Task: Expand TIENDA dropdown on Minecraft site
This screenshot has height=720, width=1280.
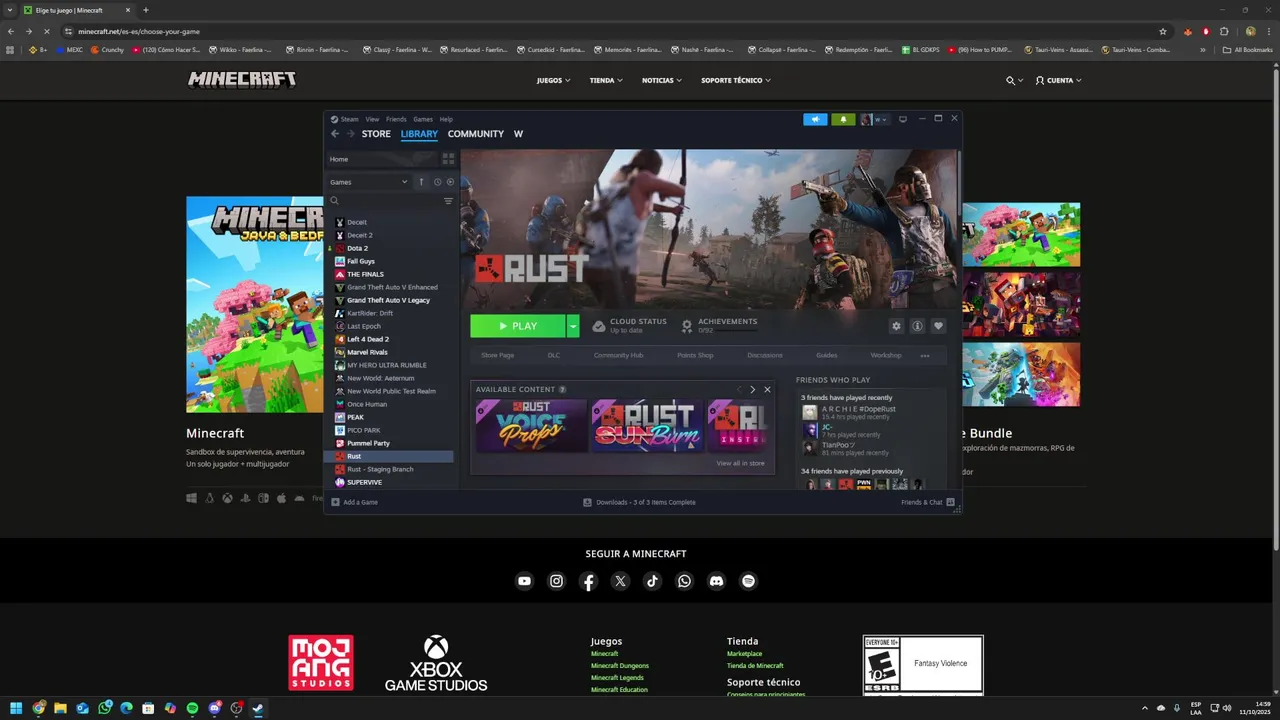Action: tap(606, 80)
